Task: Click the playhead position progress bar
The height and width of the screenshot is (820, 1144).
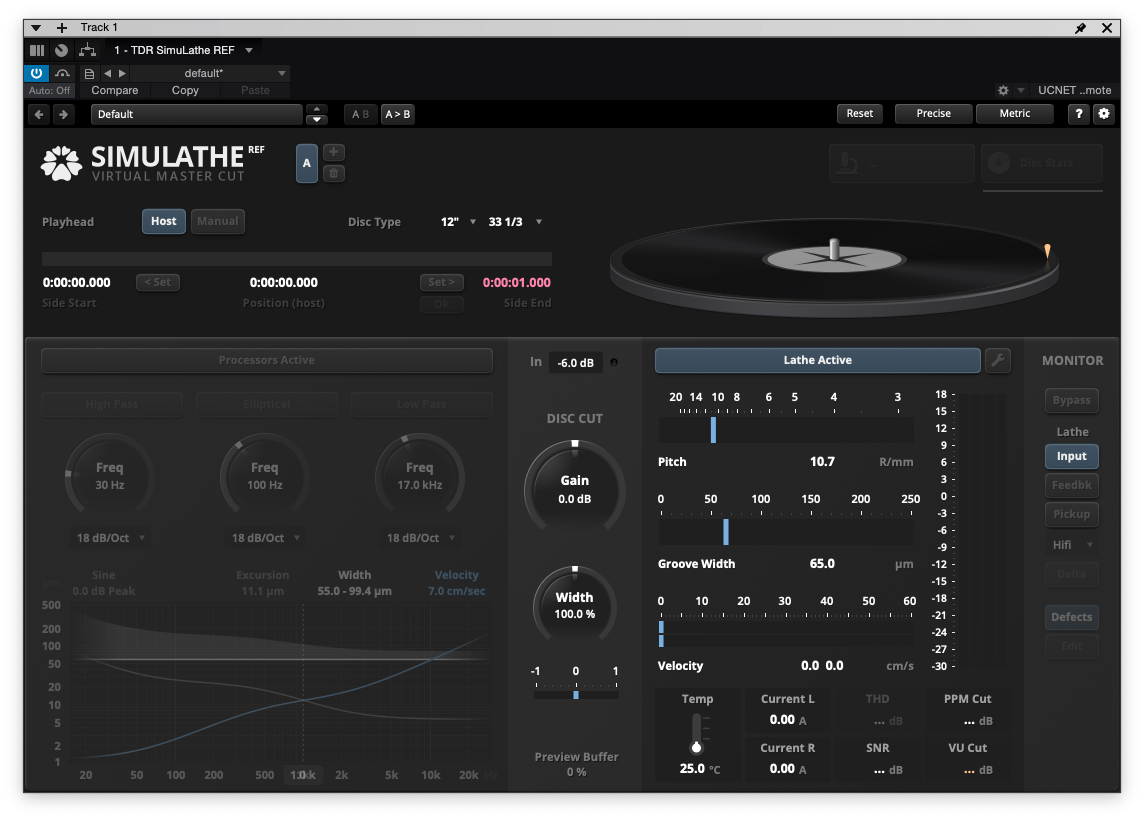Action: 296,259
